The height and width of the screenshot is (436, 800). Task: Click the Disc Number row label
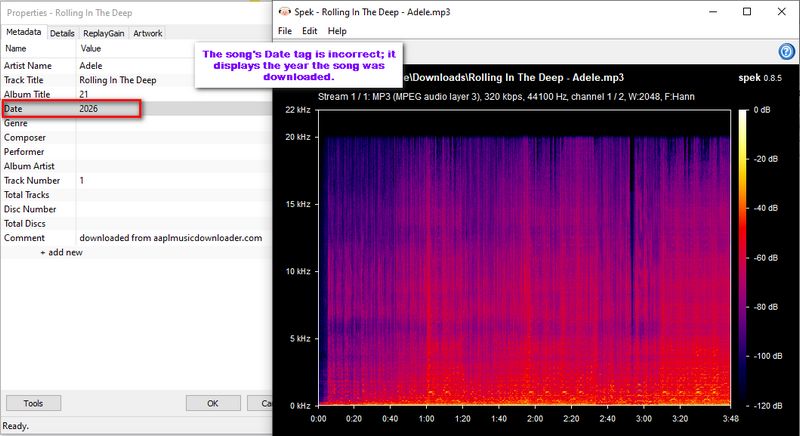click(30, 209)
